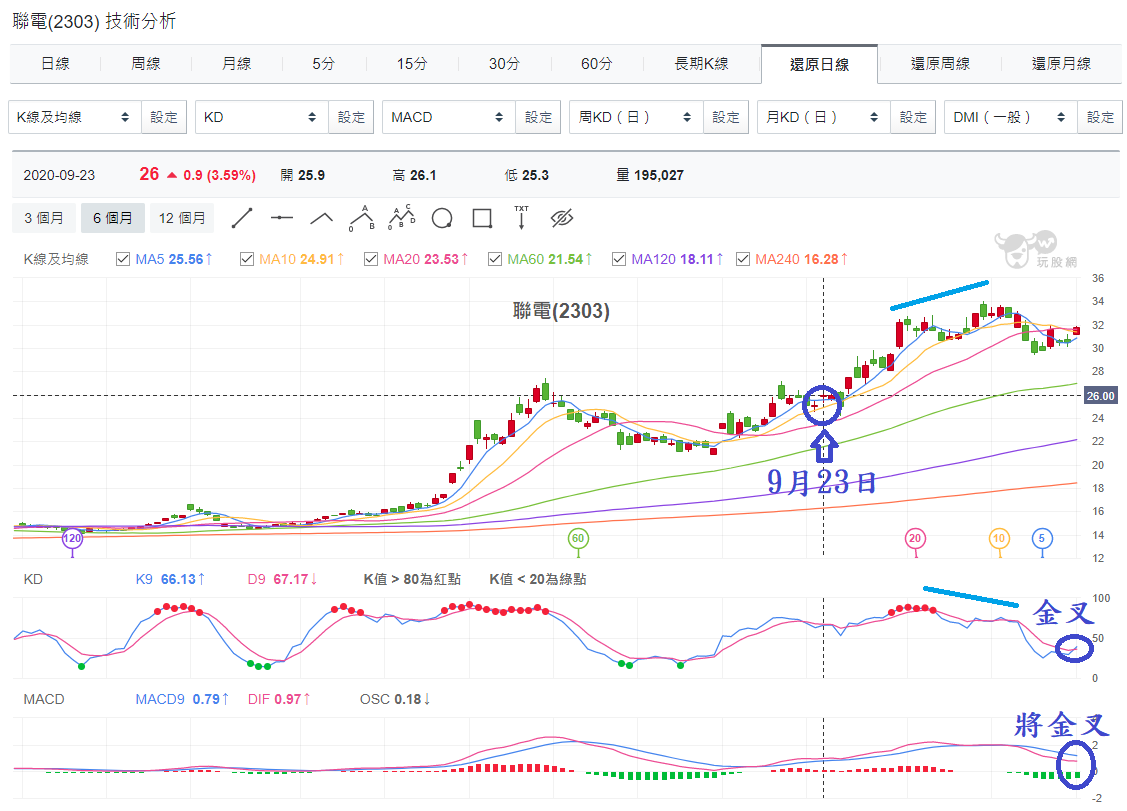Click the orange 10 moving average marker
Screen dimensions: 1127x811
pos(999,539)
